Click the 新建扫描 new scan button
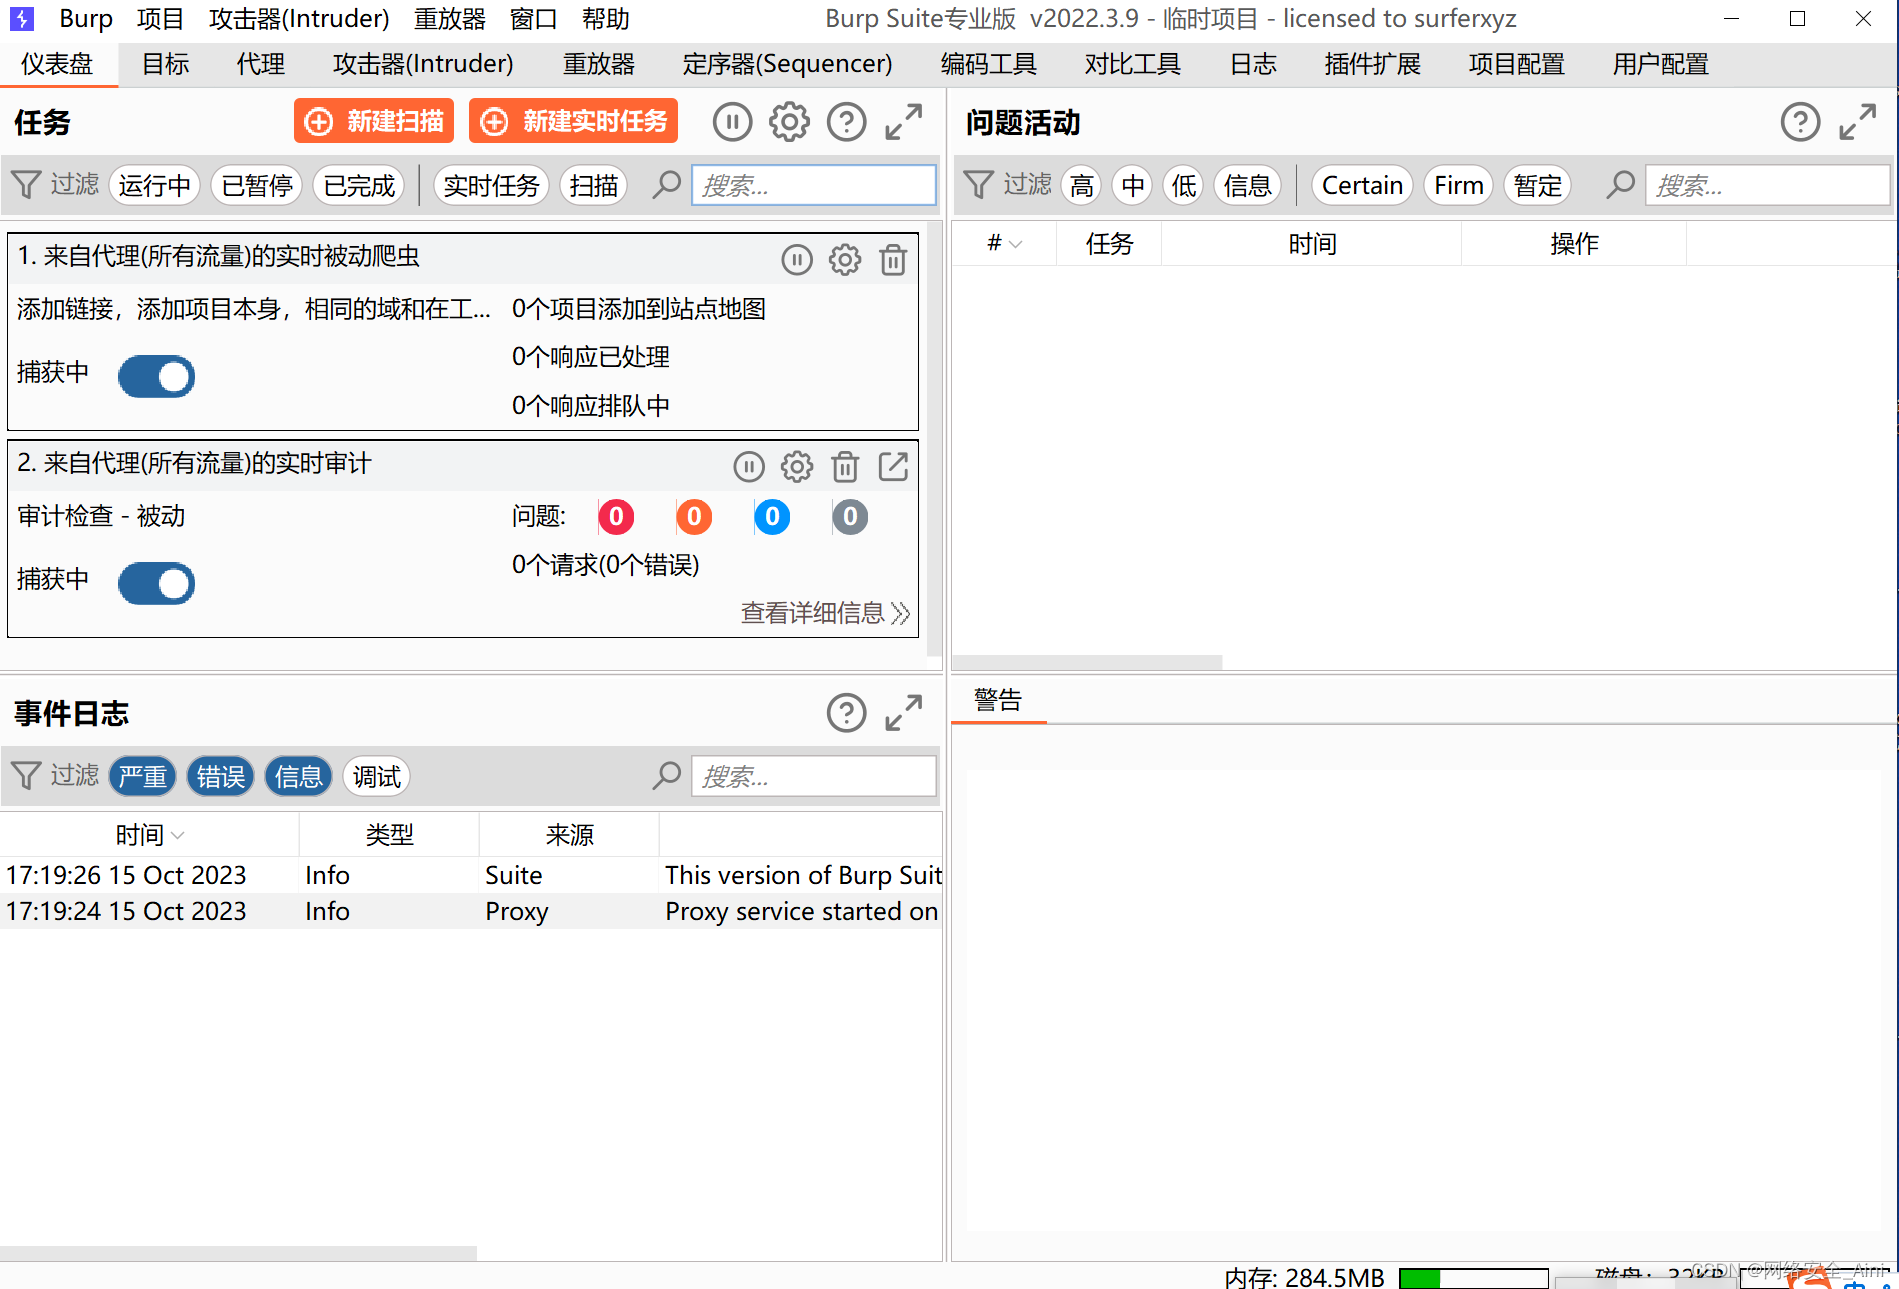 click(374, 121)
